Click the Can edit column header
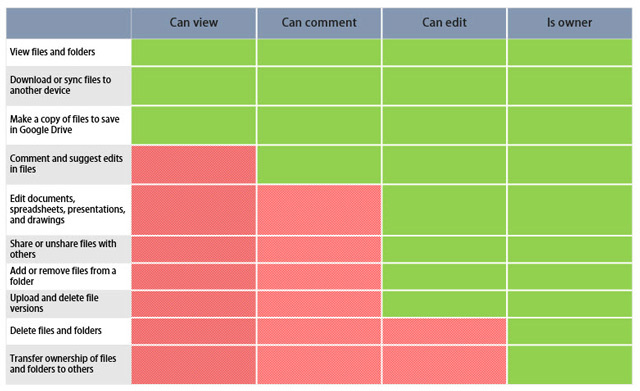Viewport: 640px width, 391px height. tap(444, 23)
